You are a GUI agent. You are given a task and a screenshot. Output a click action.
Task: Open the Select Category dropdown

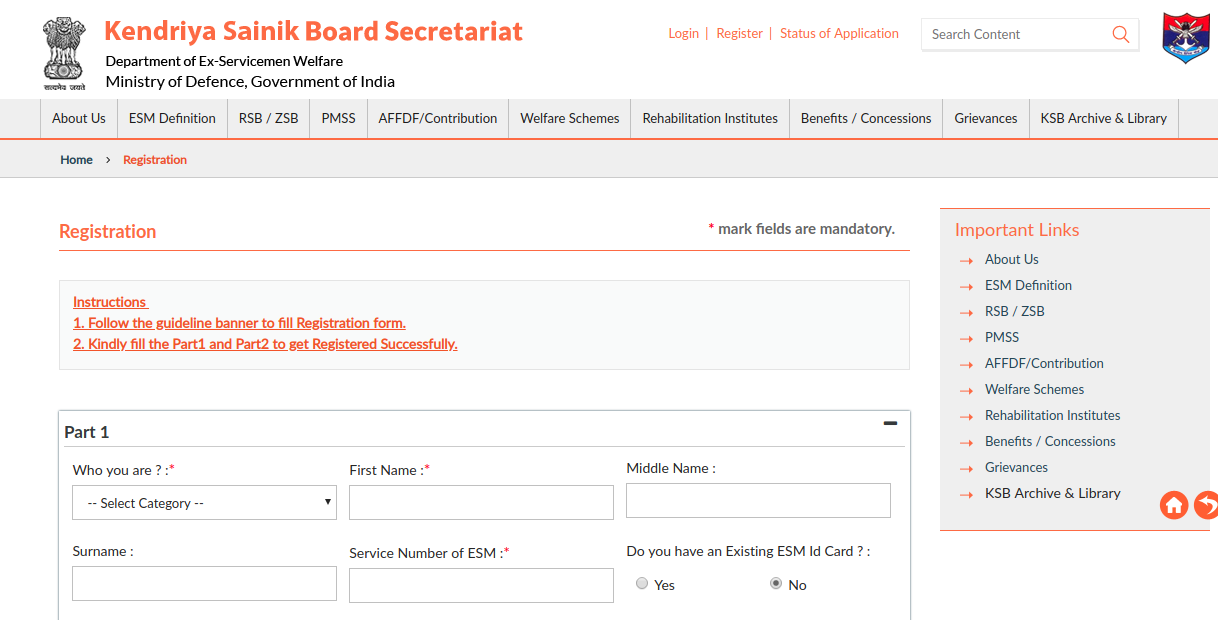point(203,503)
